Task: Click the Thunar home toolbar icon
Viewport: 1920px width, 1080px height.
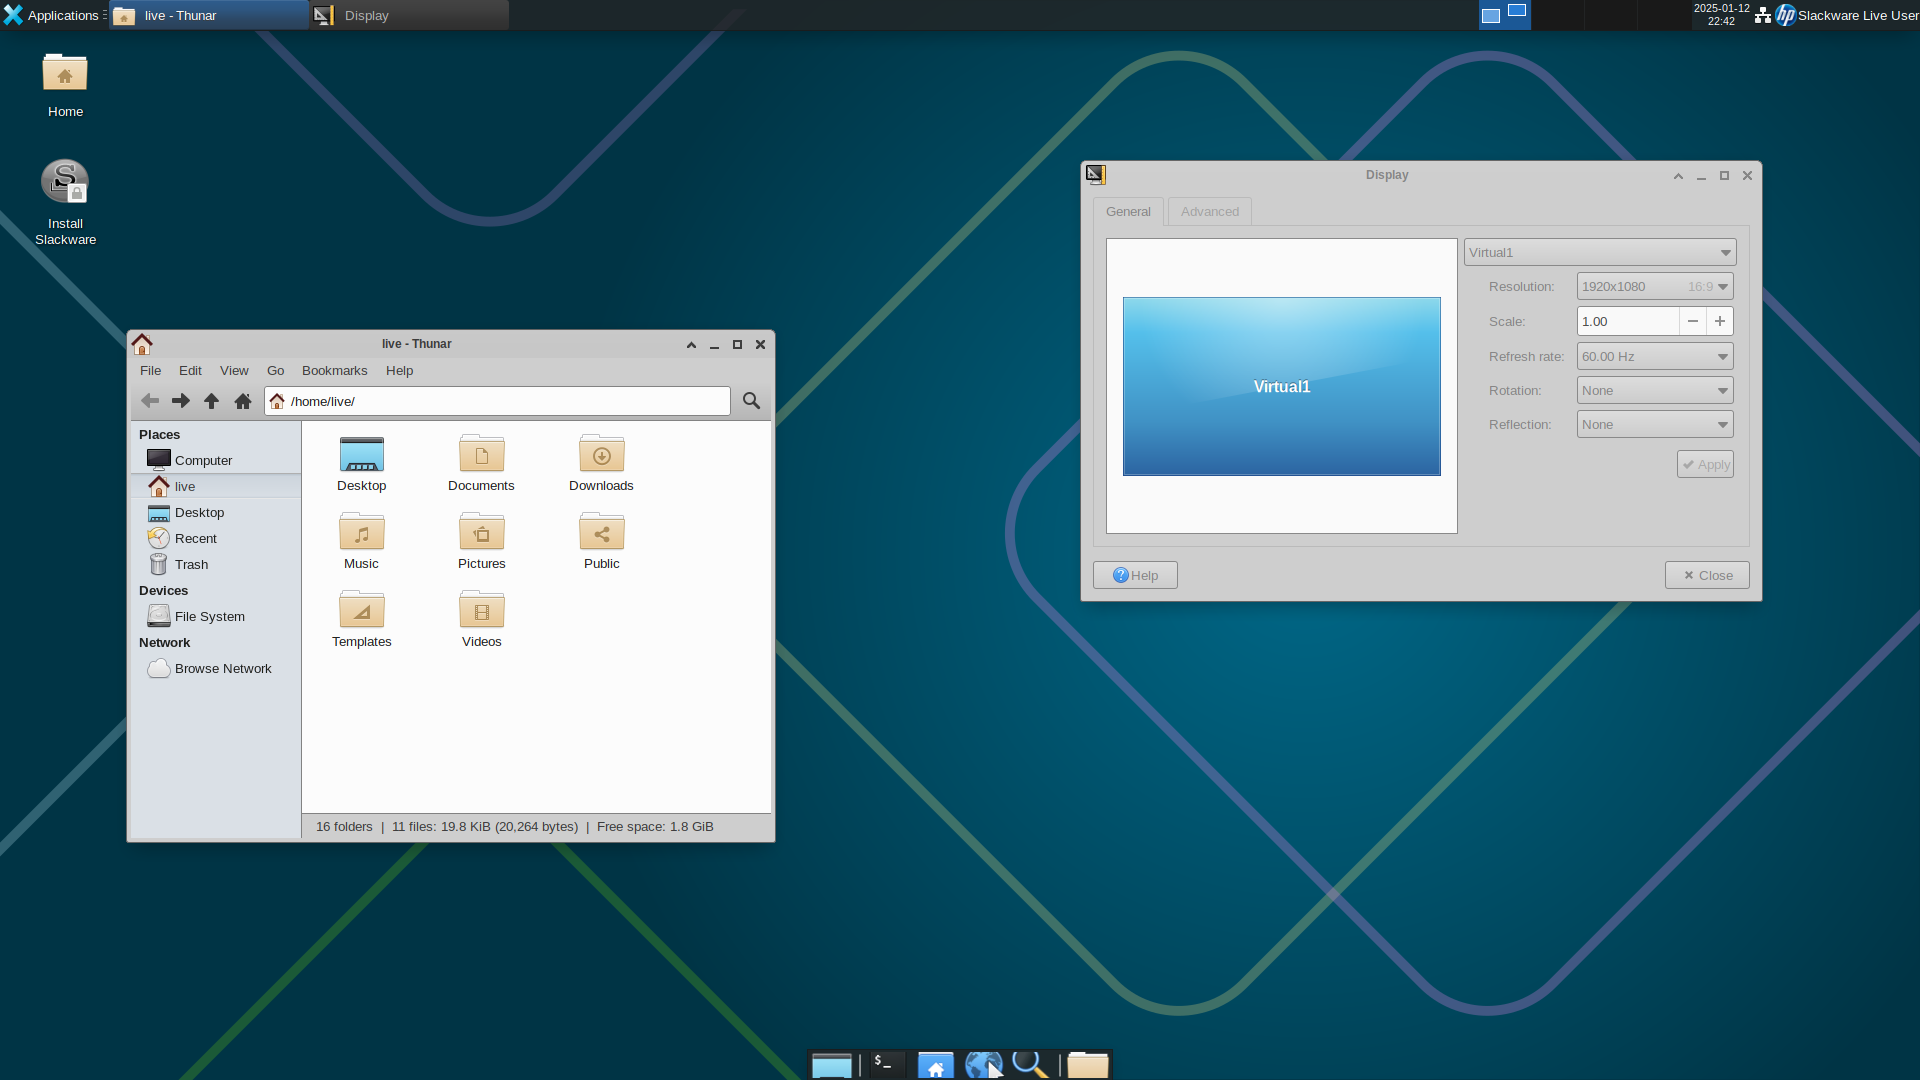Action: [242, 401]
